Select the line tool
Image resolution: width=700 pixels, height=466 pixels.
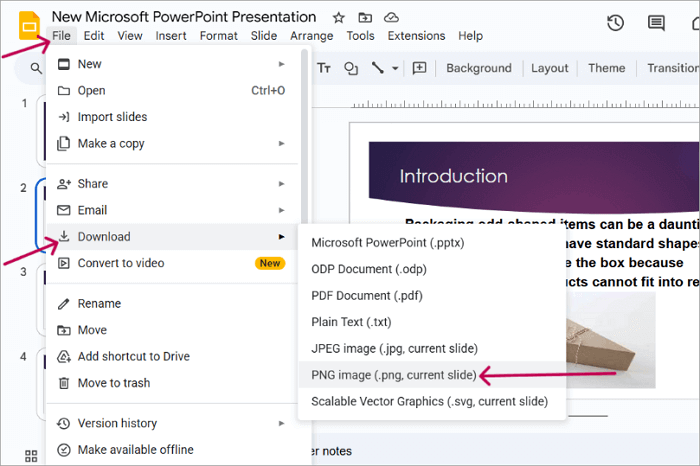point(378,68)
